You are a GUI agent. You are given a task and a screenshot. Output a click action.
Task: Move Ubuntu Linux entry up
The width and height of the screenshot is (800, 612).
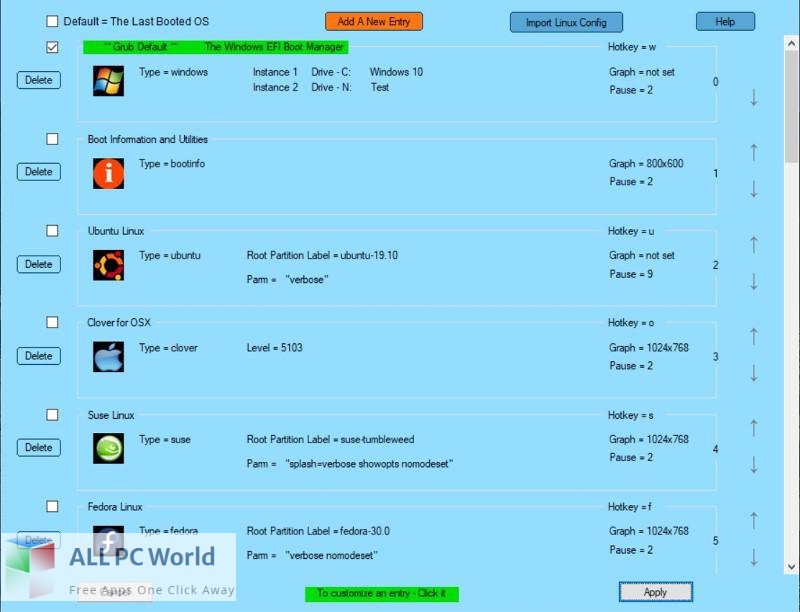(754, 244)
